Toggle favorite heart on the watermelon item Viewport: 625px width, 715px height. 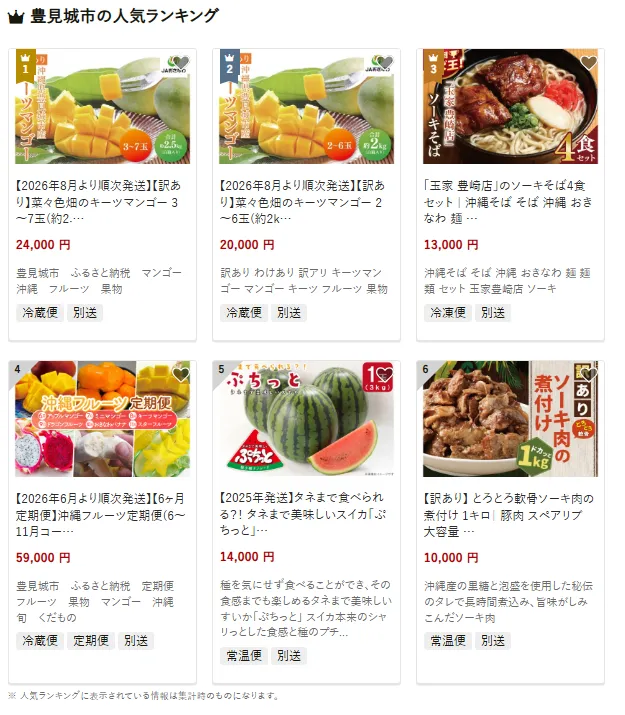[385, 375]
